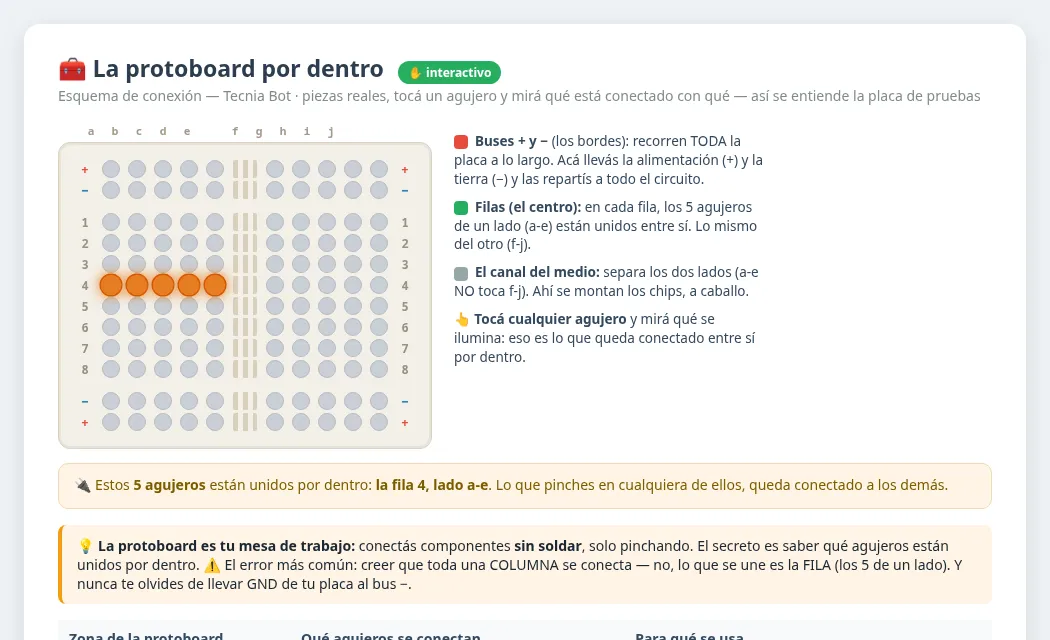Screen dimensions: 1050x640
Task: Tap the leftmost hole of the bottom − bus
Action: (x=111, y=401)
